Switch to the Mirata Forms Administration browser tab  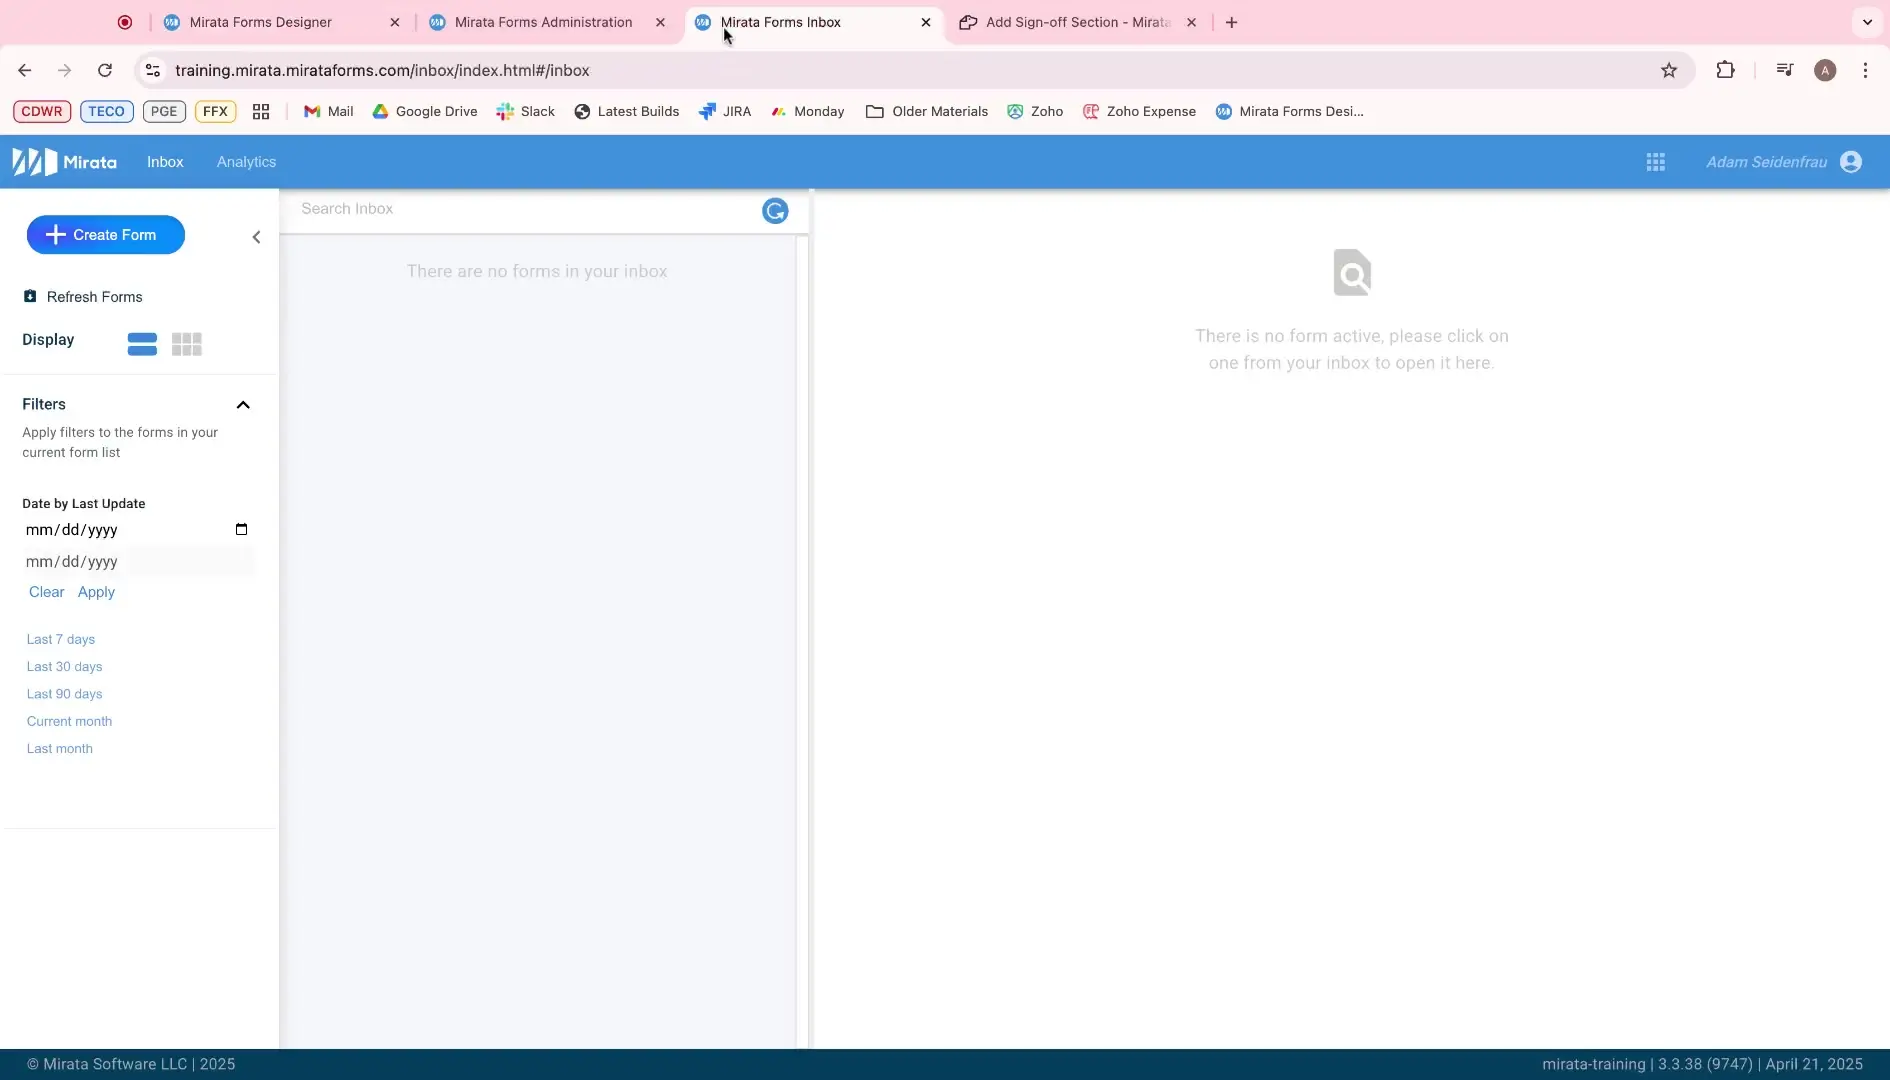click(545, 22)
